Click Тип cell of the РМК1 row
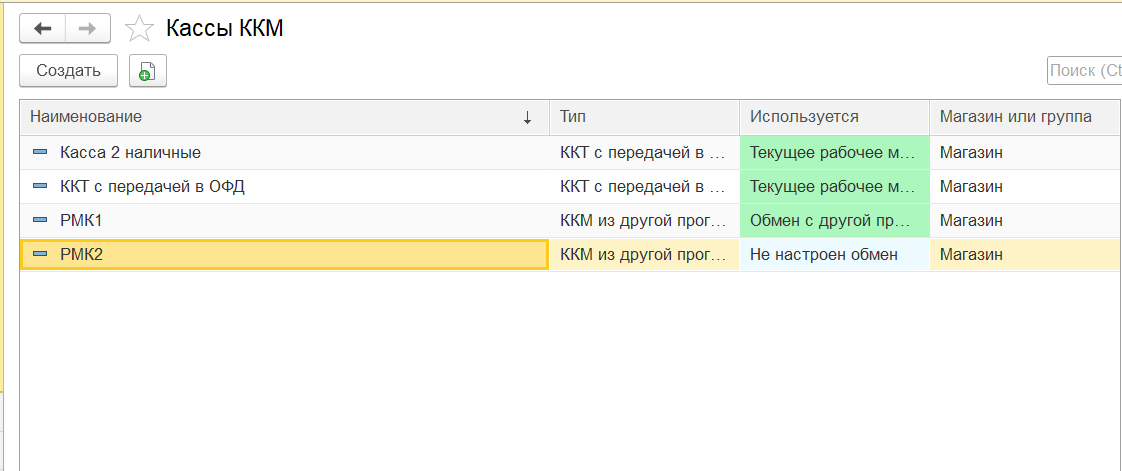This screenshot has height=471, width=1122. 645,220
